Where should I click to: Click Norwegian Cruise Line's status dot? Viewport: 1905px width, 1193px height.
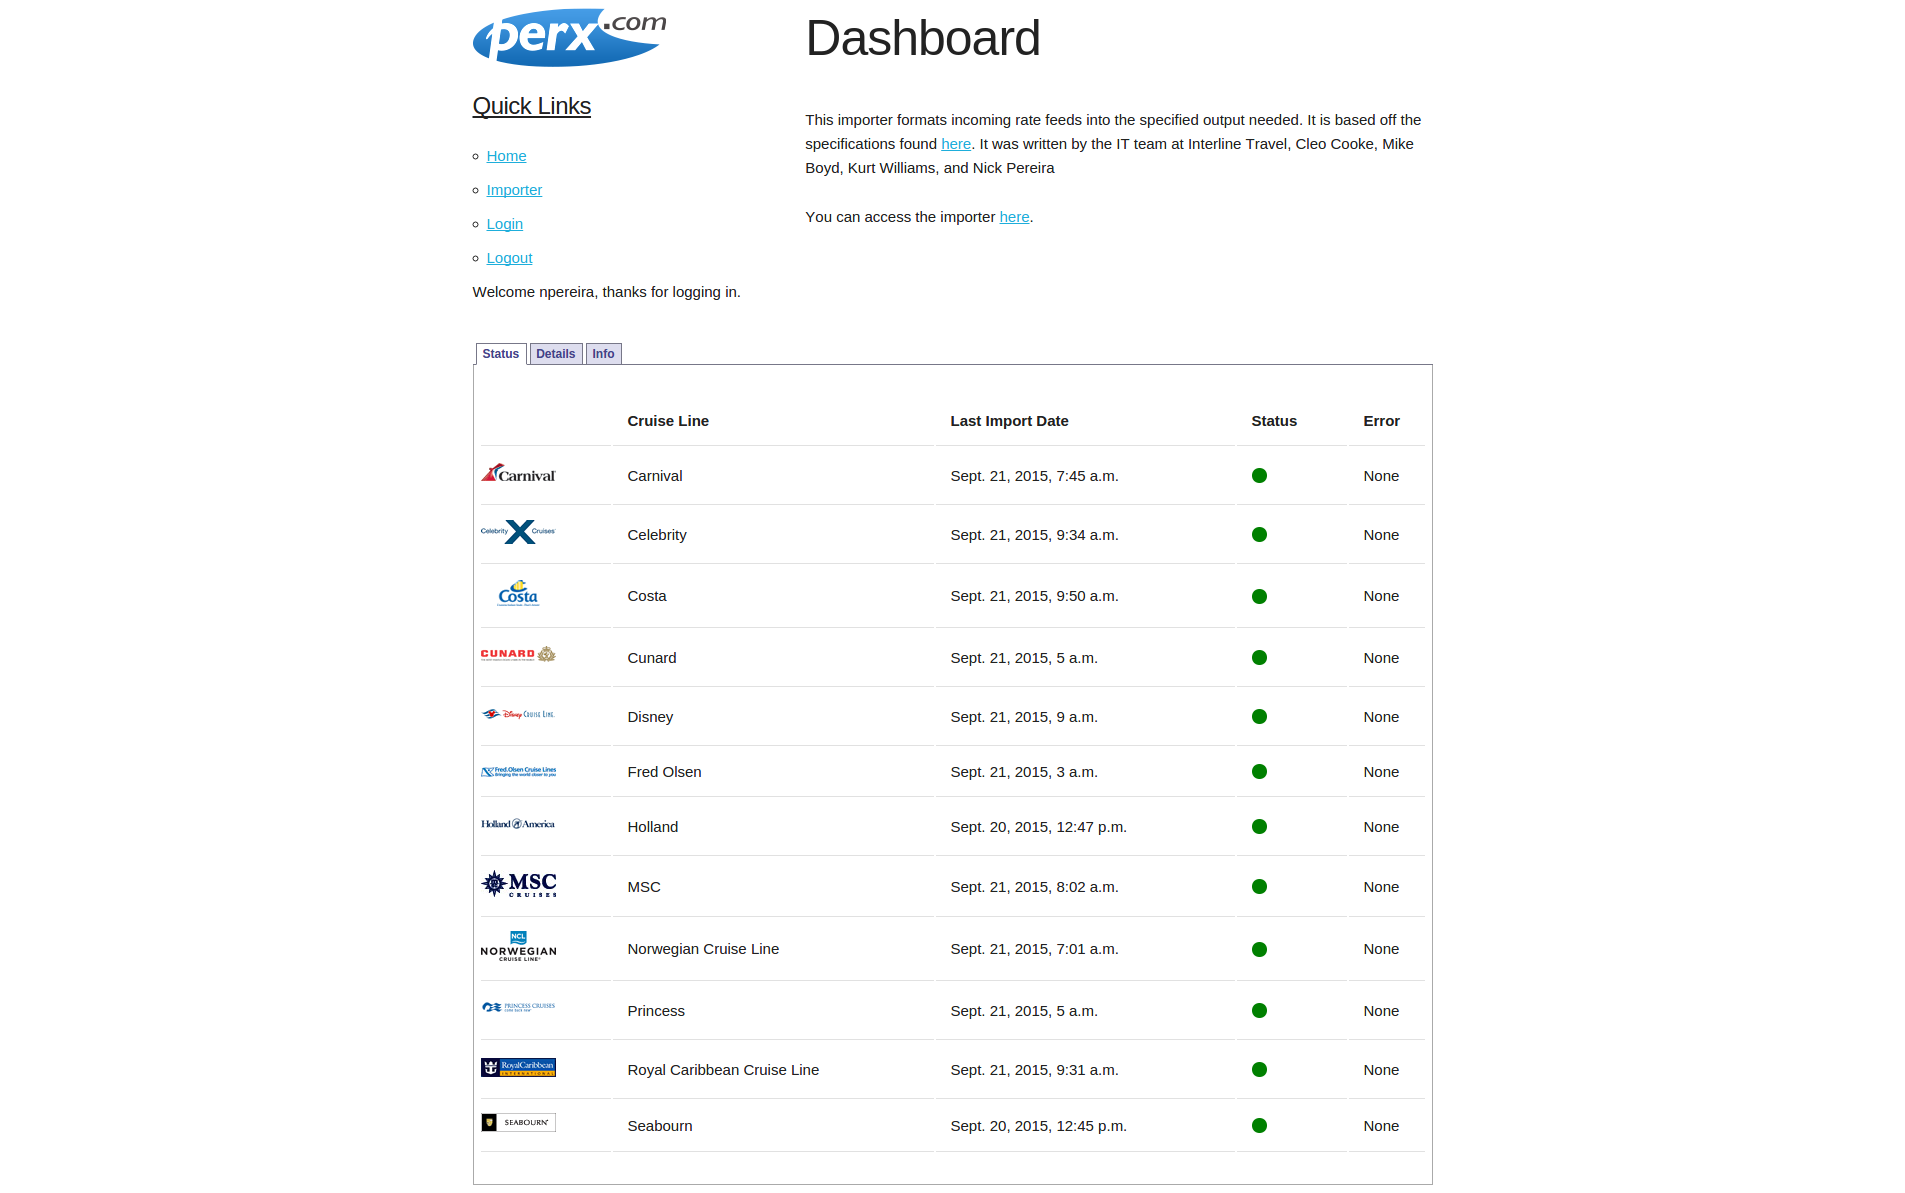point(1259,949)
